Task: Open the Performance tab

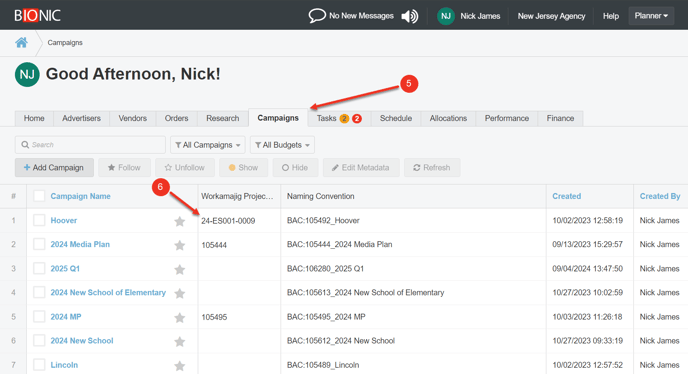Action: point(506,118)
